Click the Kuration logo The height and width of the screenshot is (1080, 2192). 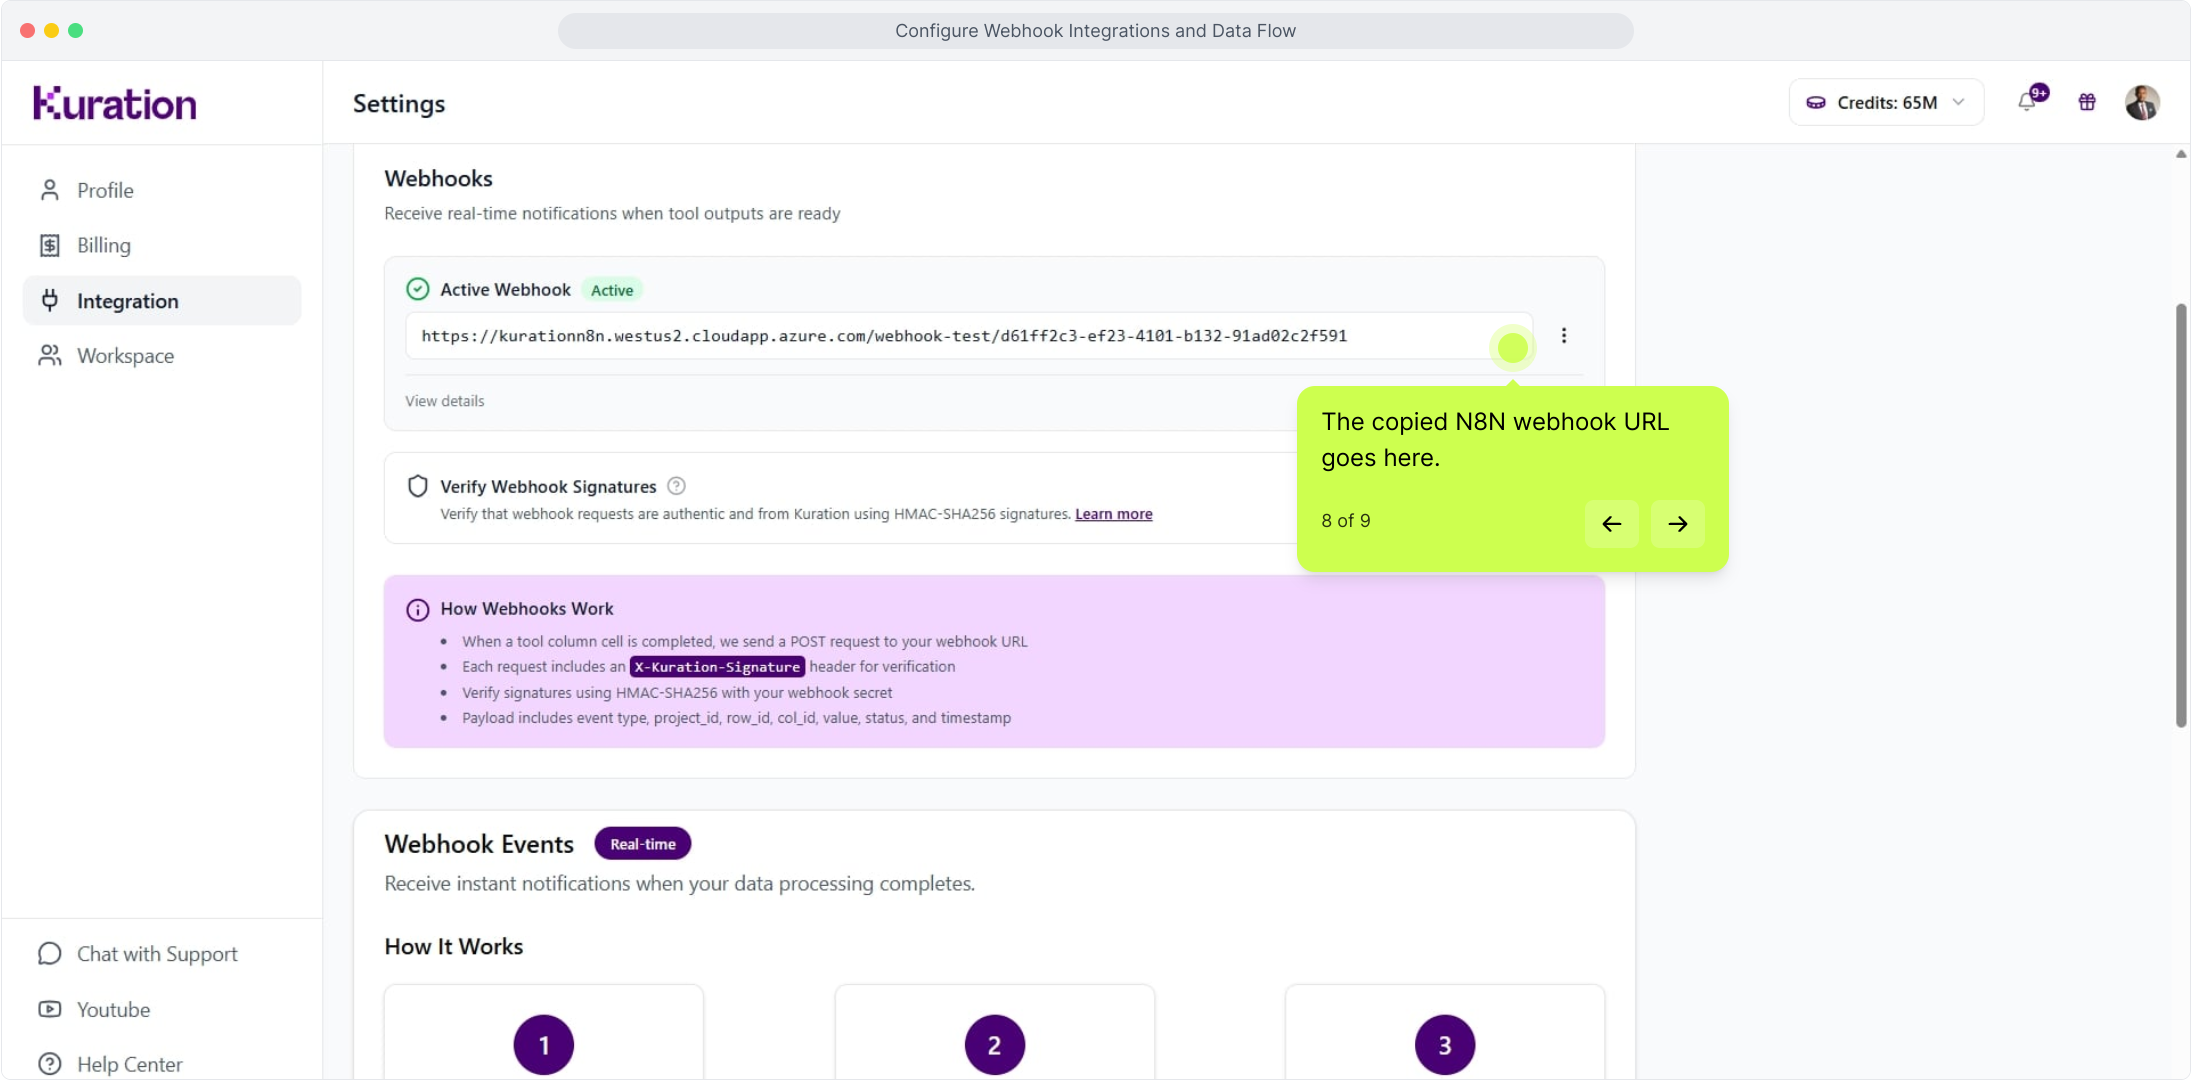[x=115, y=103]
